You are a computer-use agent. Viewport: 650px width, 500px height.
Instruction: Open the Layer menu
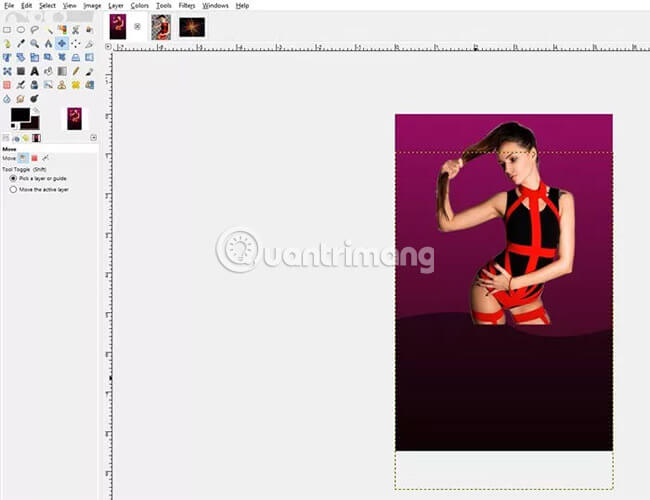coord(116,5)
